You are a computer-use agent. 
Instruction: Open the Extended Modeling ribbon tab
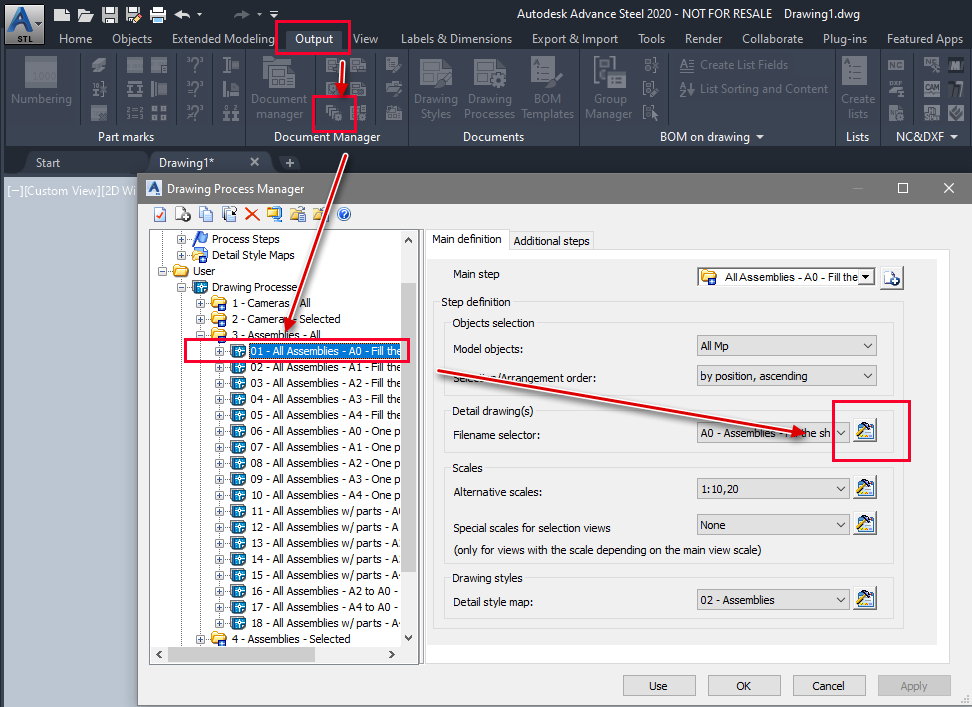tap(222, 39)
